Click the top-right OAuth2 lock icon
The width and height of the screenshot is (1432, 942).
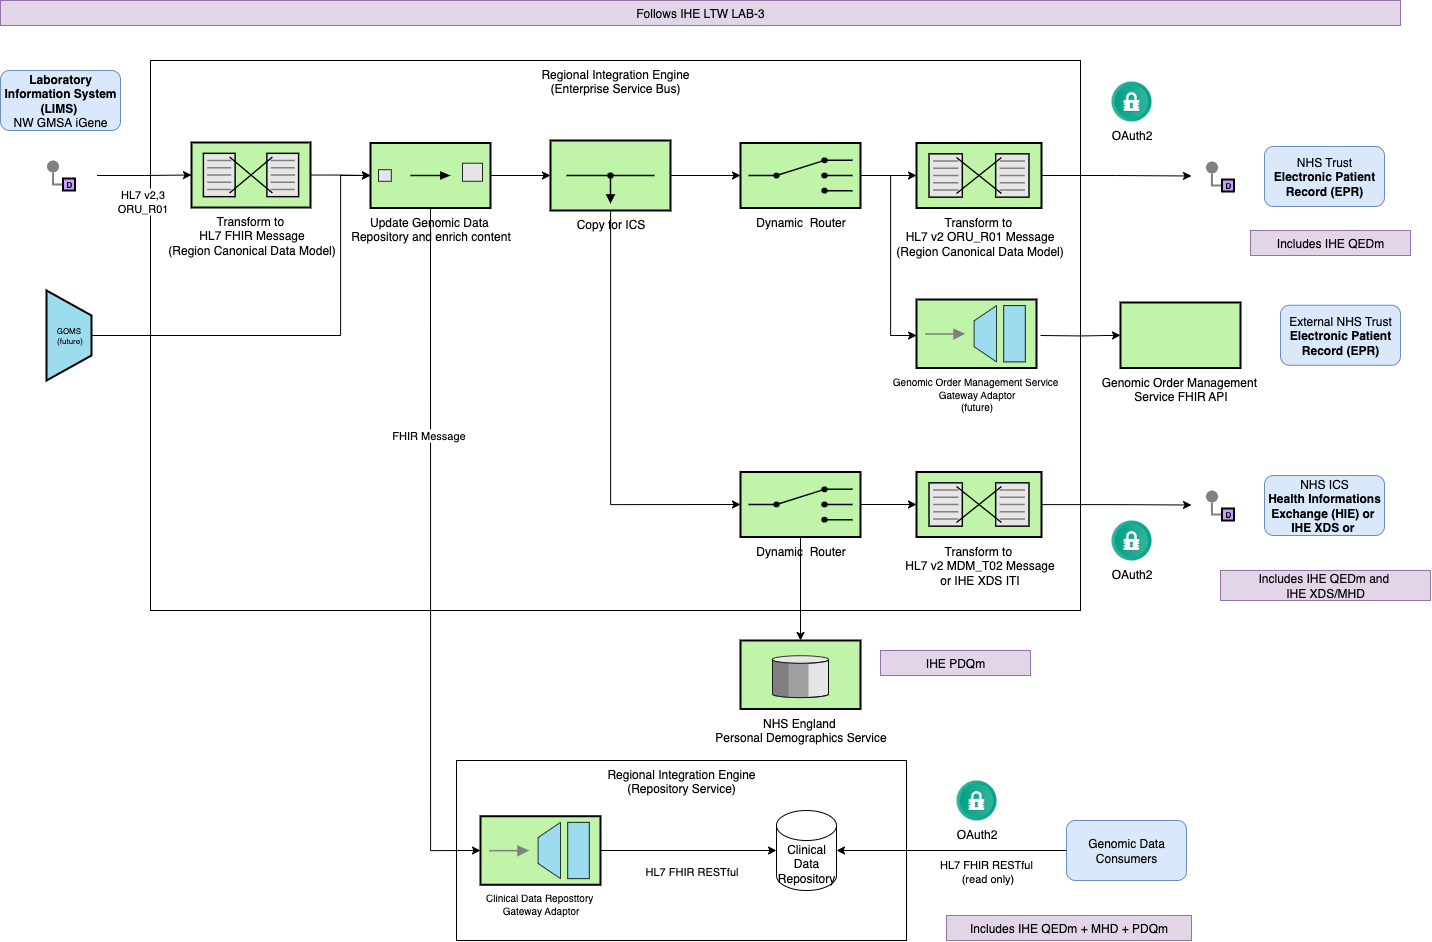tap(1131, 102)
